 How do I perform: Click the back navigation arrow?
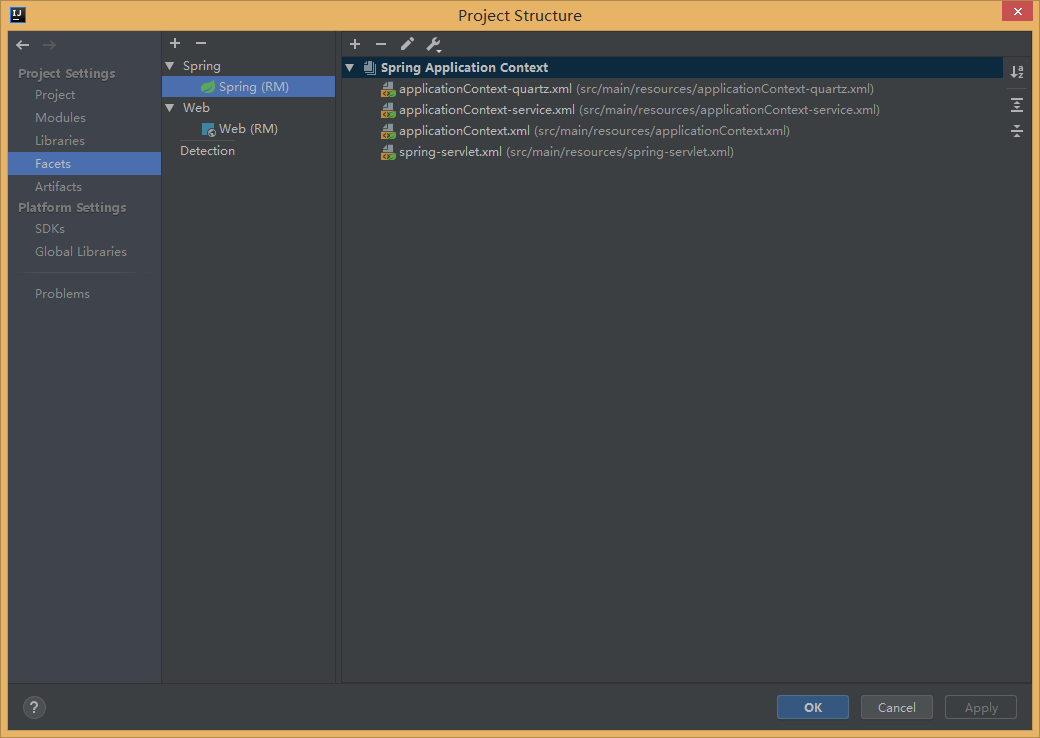(x=23, y=45)
